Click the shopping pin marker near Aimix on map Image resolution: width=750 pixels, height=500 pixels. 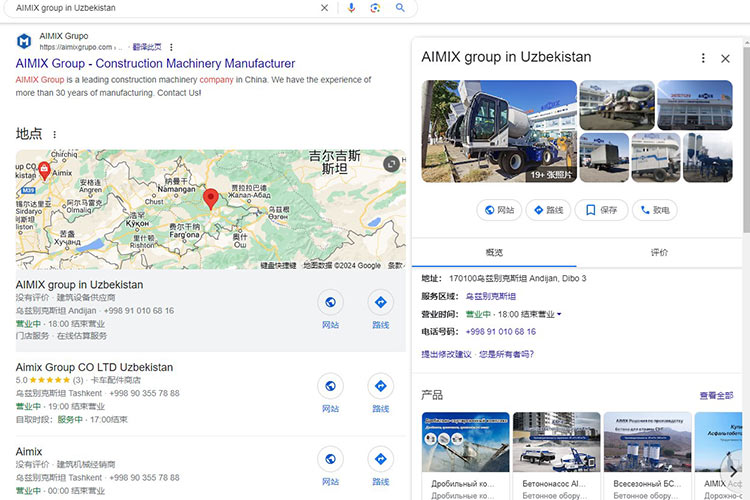click(44, 170)
